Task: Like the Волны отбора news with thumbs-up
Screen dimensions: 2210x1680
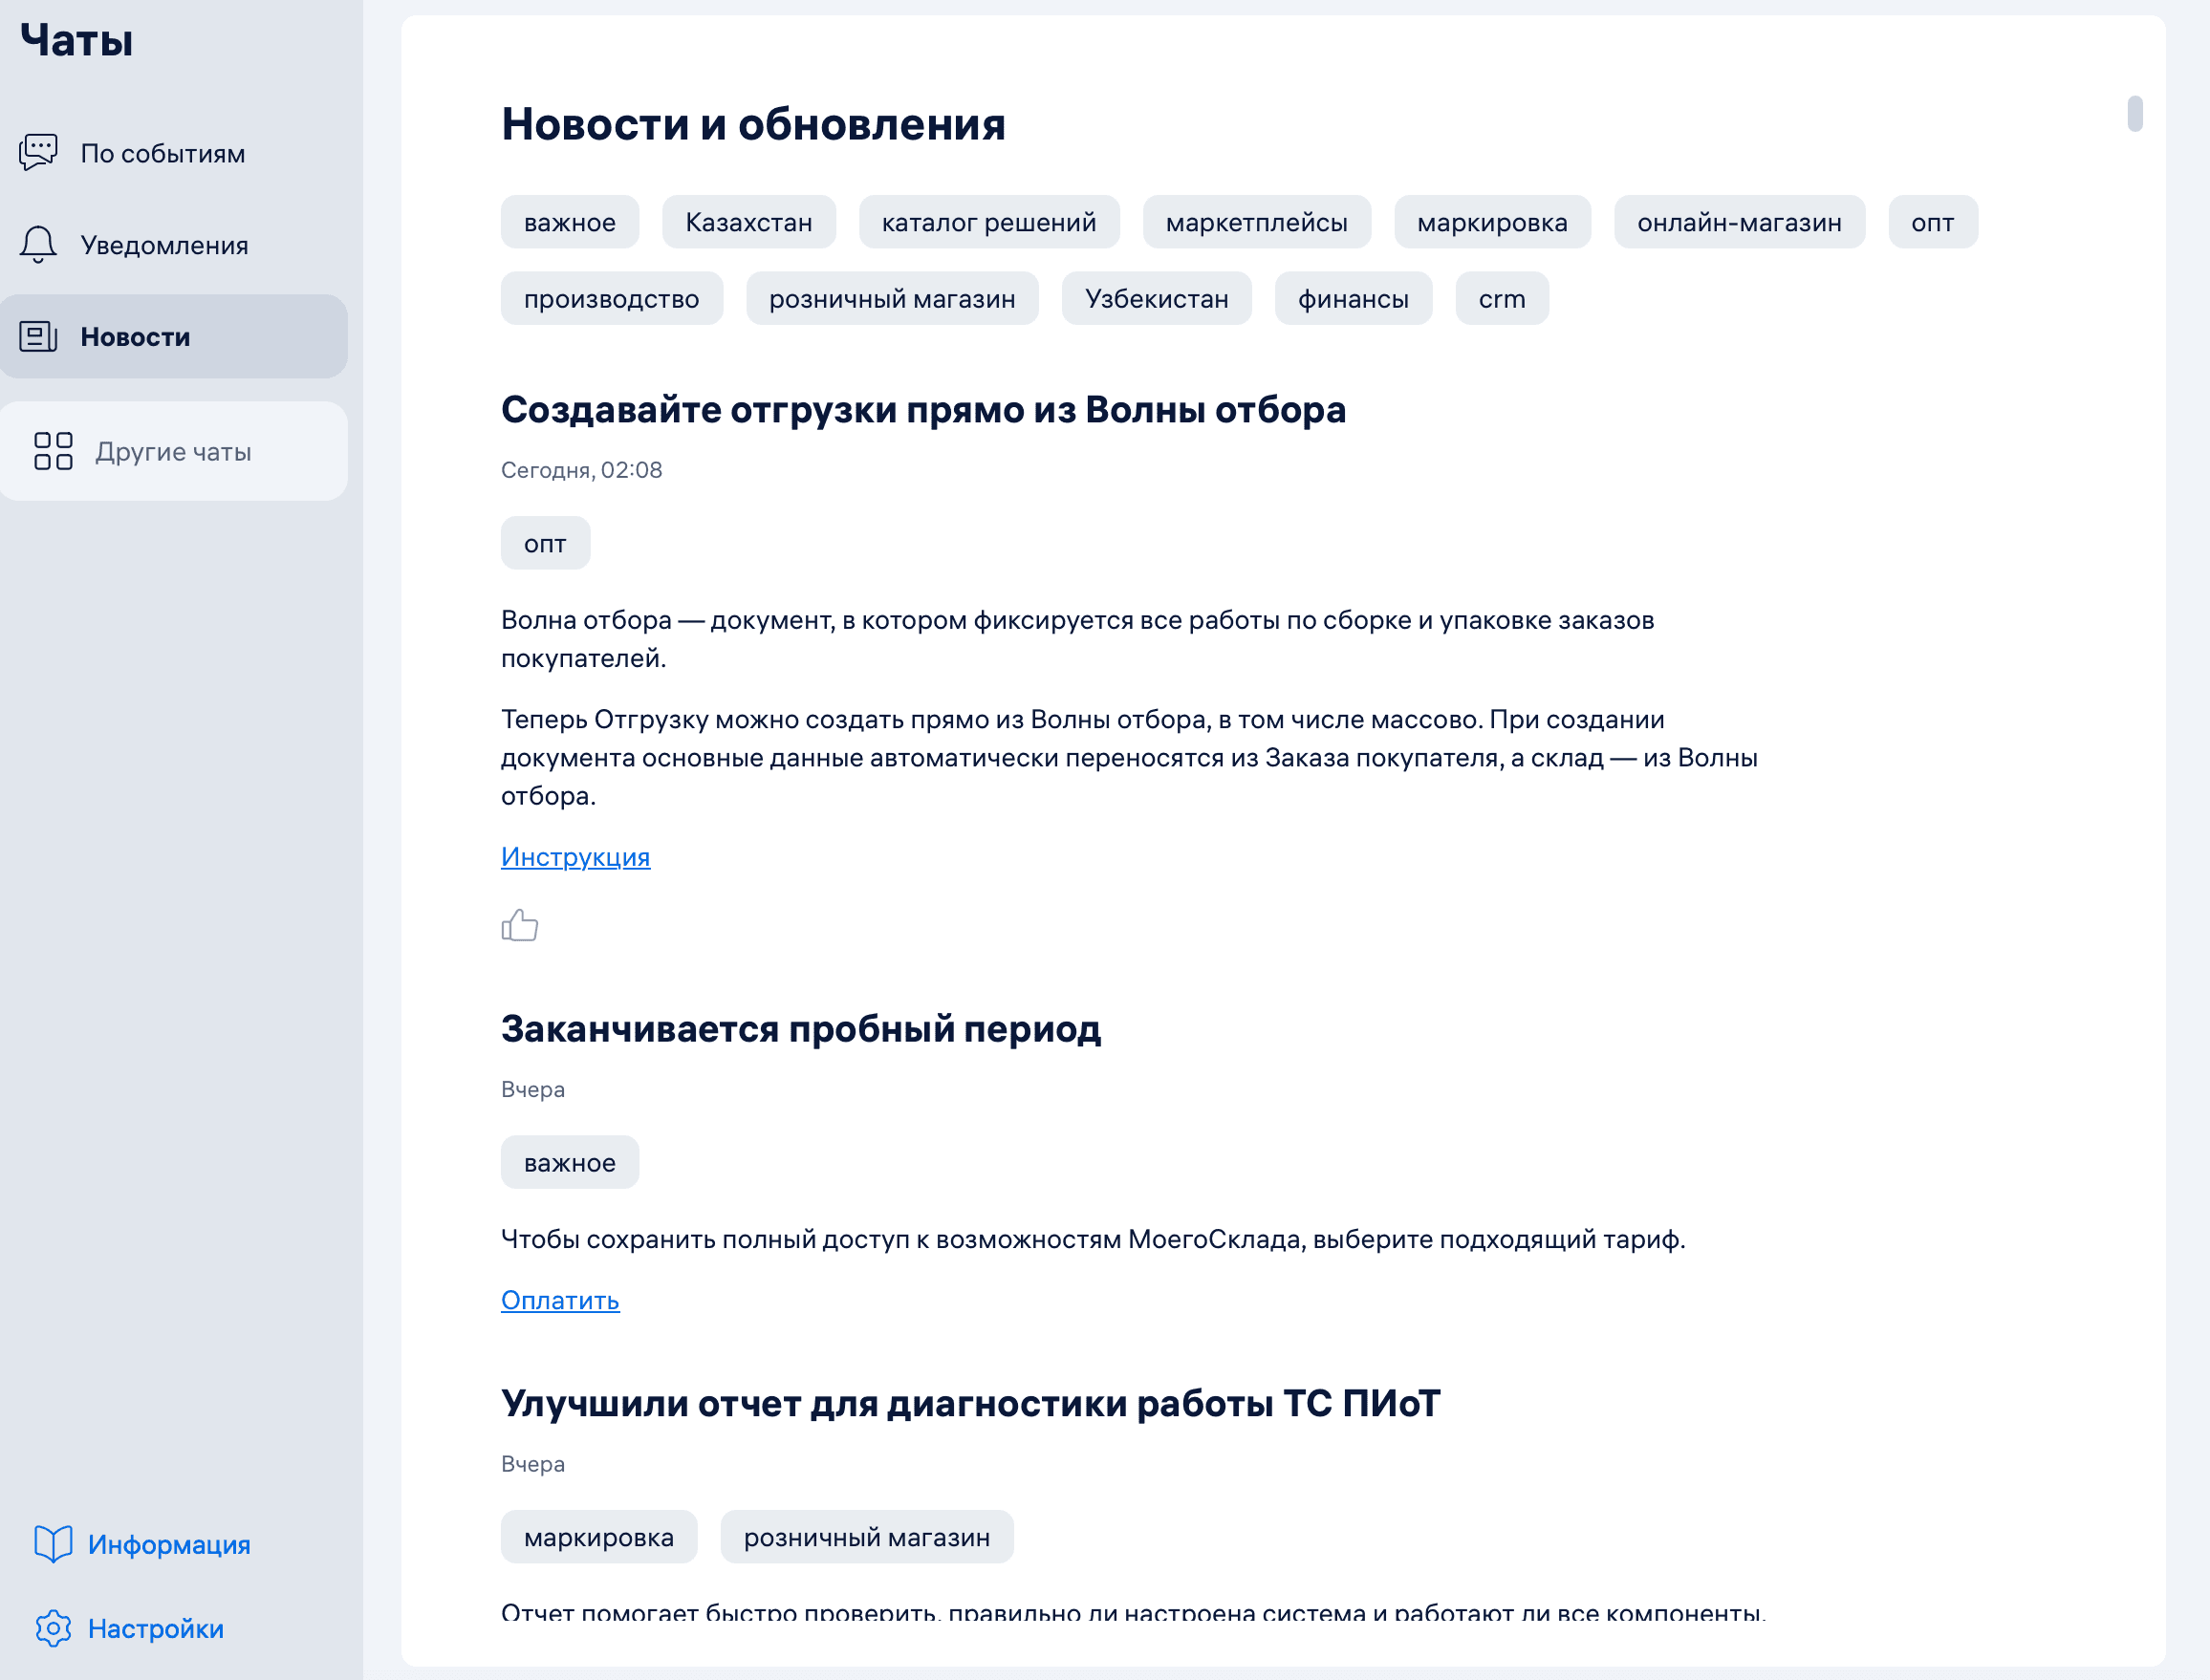Action: 520,925
